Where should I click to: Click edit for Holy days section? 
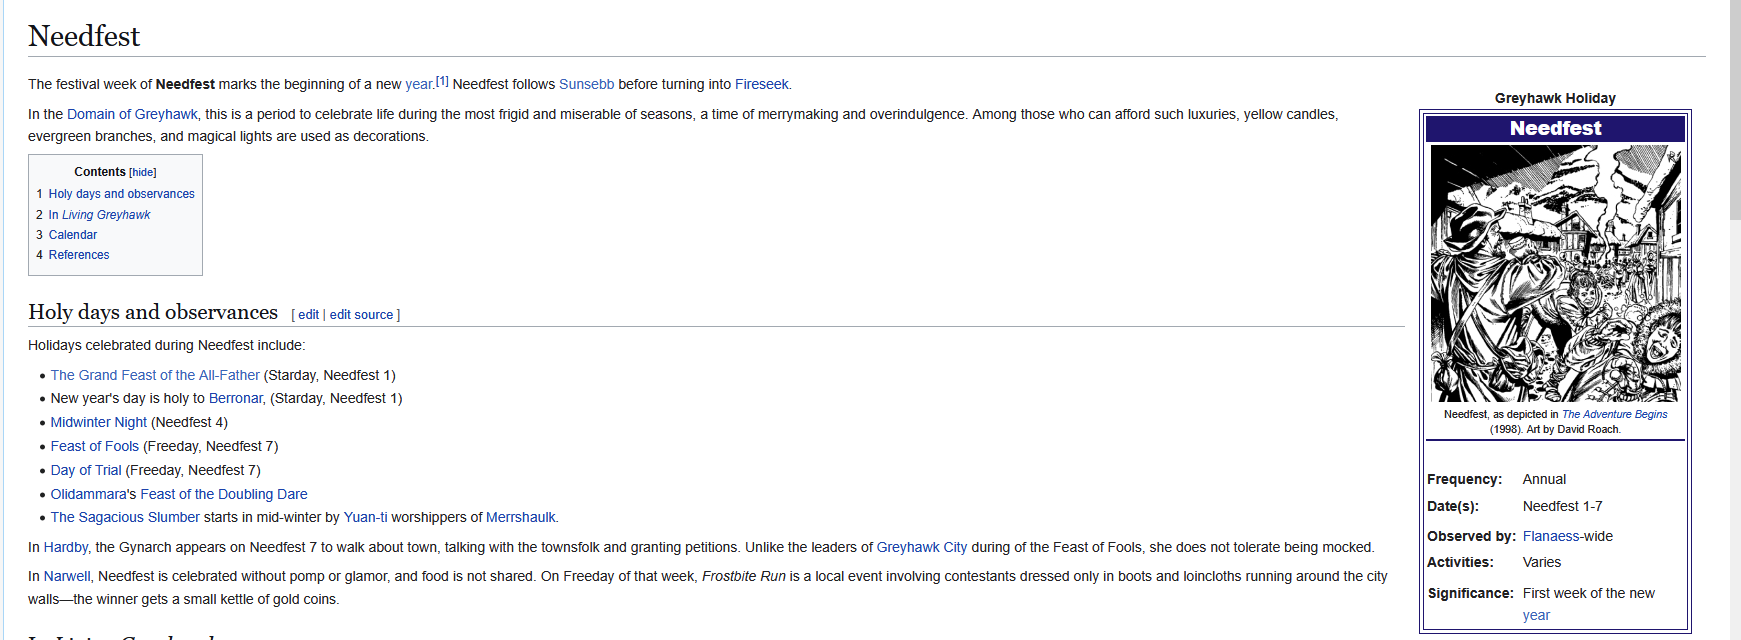(308, 315)
